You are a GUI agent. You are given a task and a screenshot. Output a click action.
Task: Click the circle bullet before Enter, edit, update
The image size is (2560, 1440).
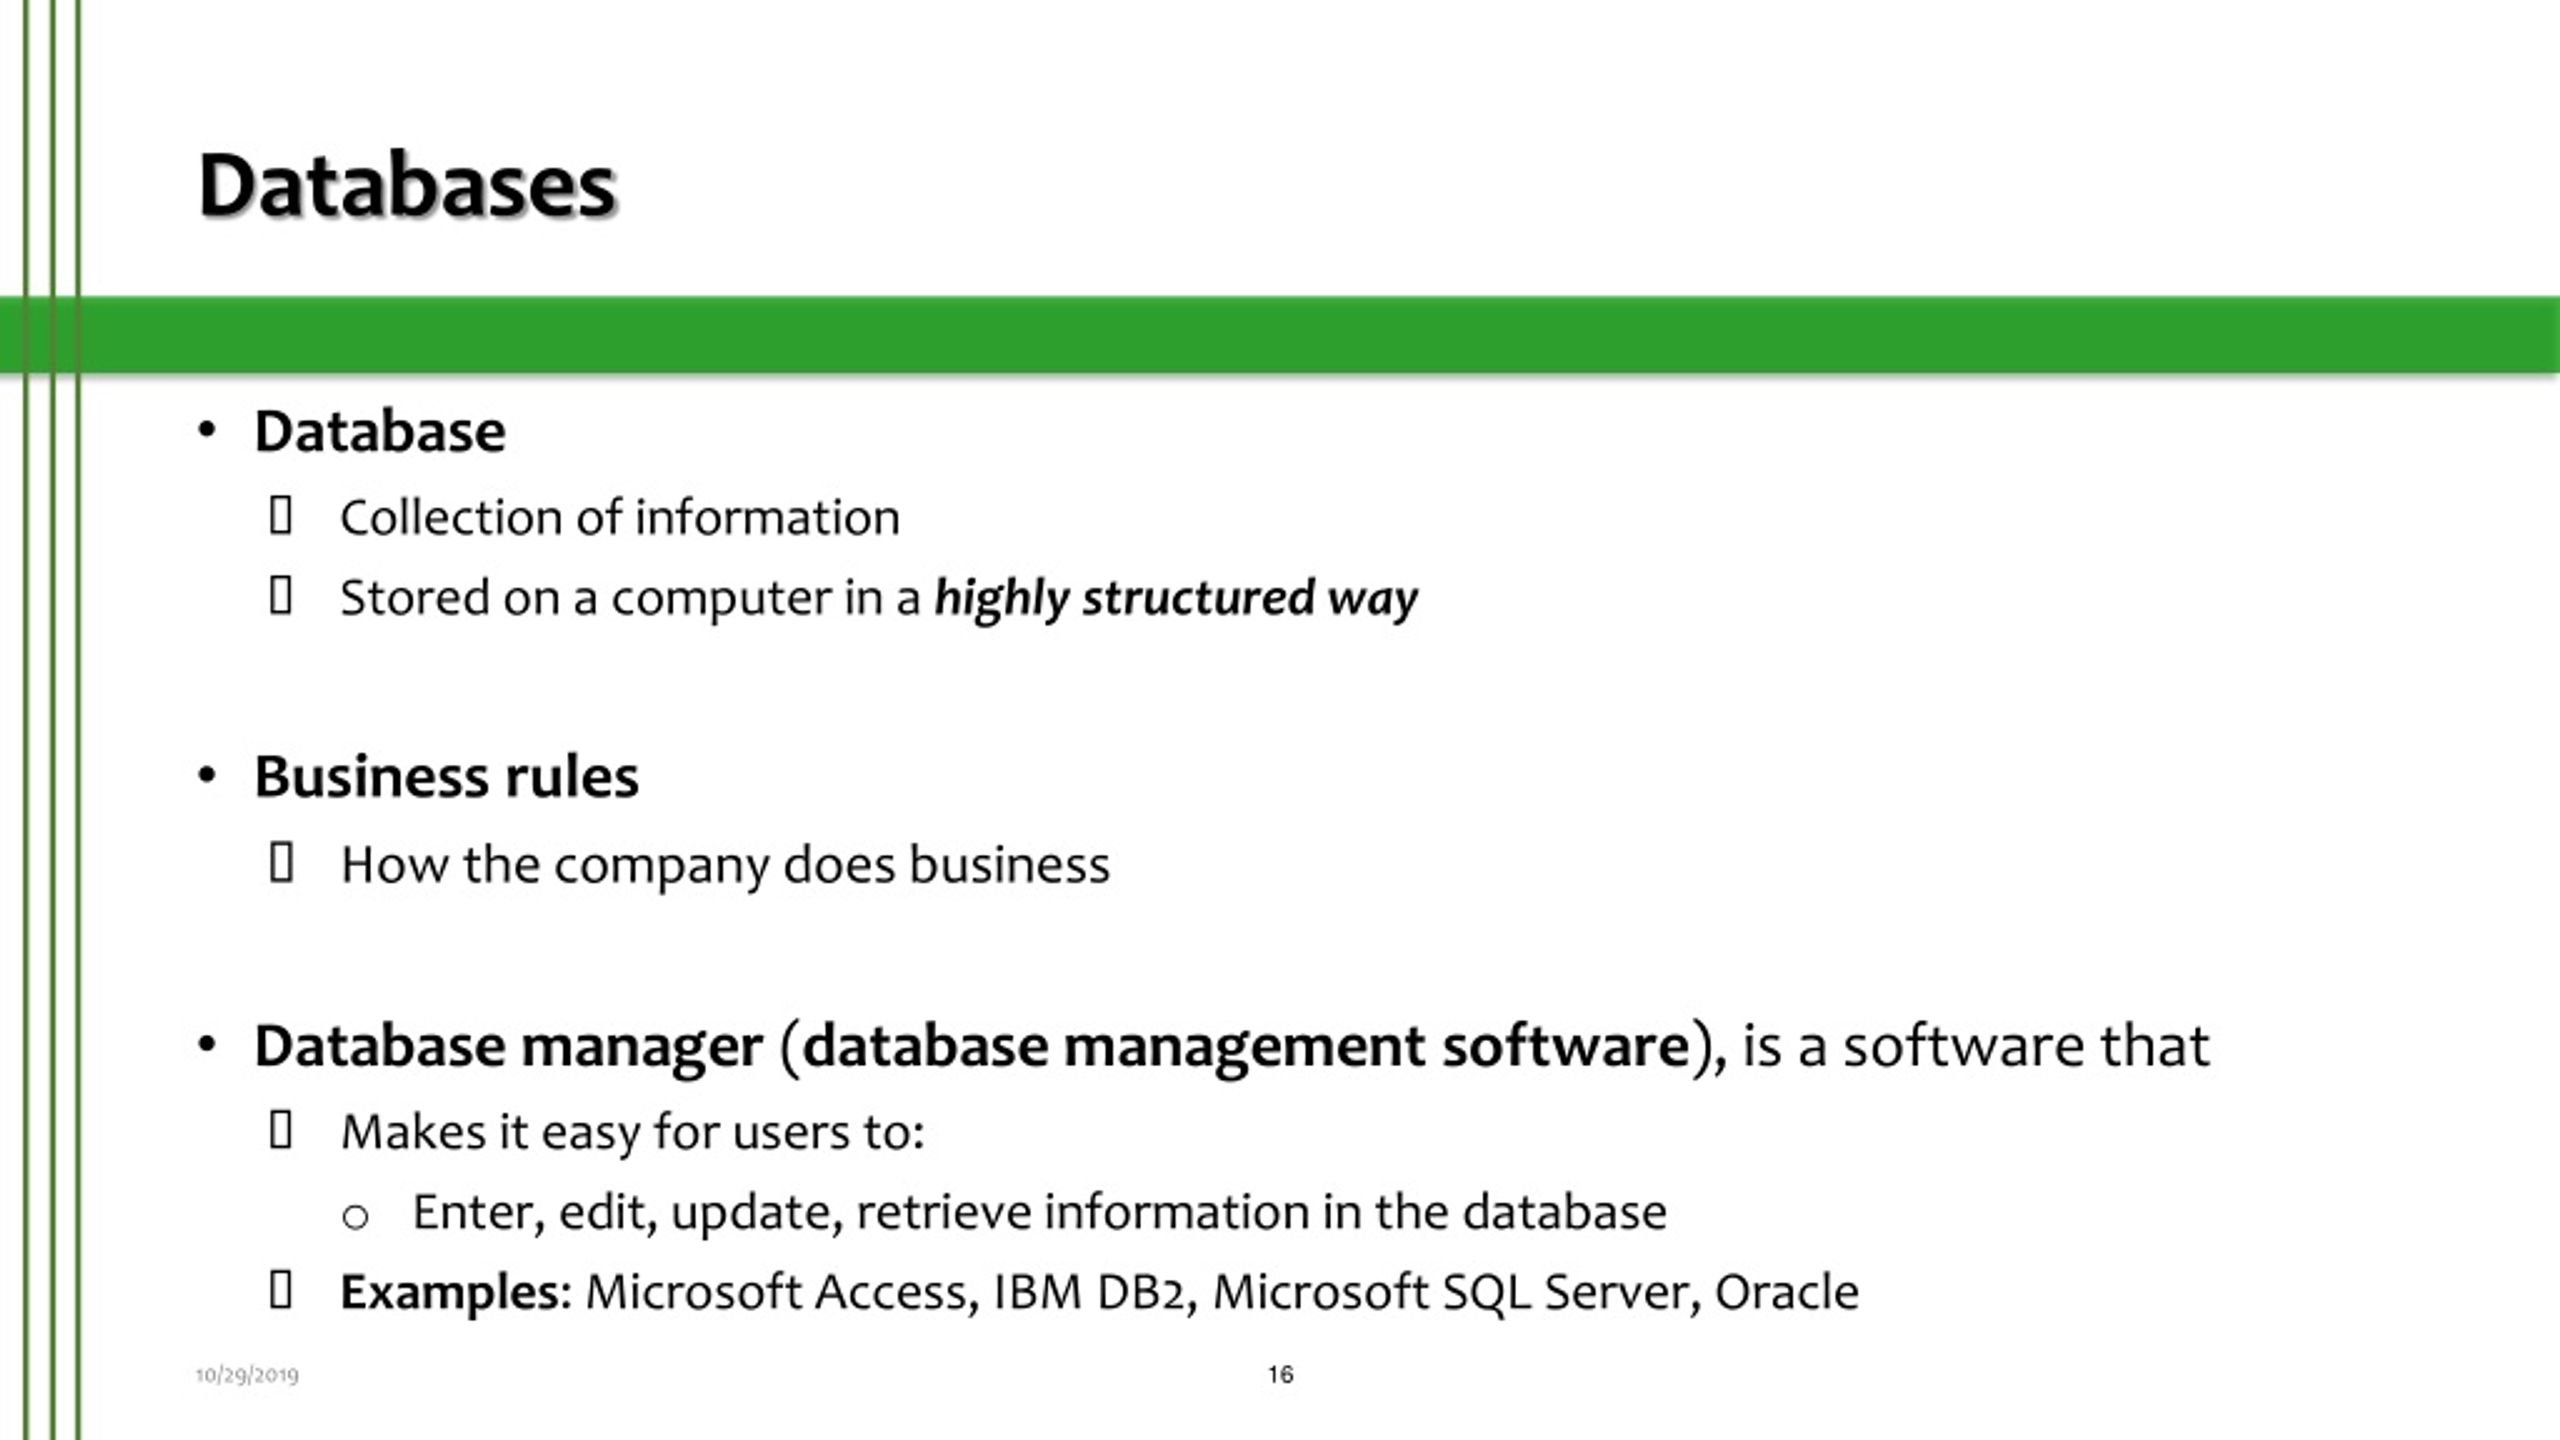(x=355, y=1217)
